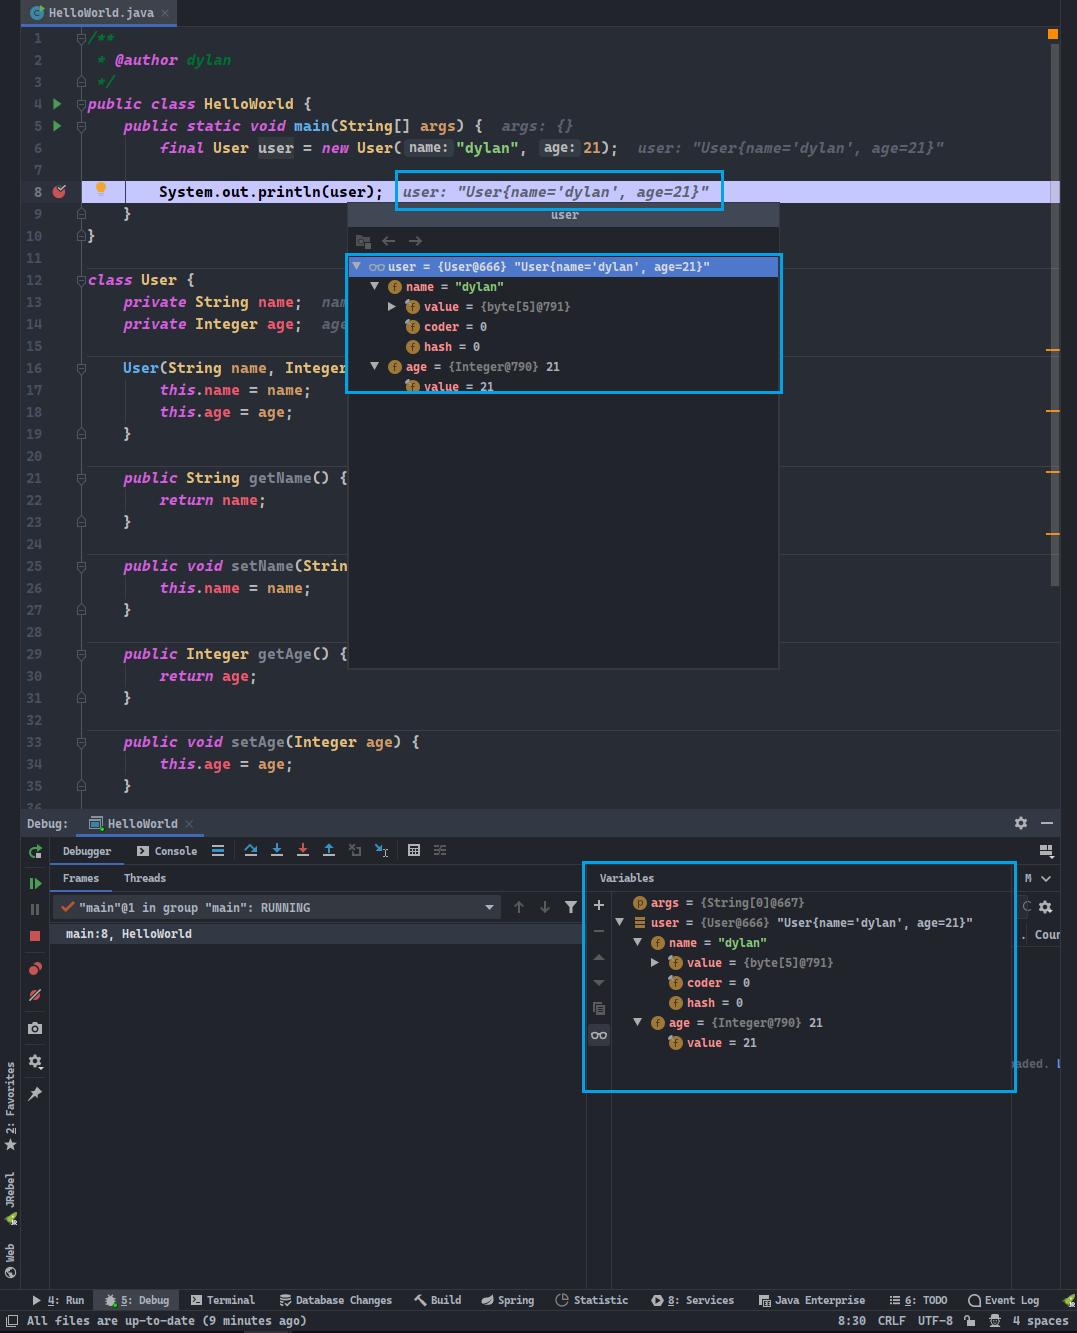This screenshot has width=1077, height=1333.
Task: Collapse the name node in popup
Action: click(375, 286)
